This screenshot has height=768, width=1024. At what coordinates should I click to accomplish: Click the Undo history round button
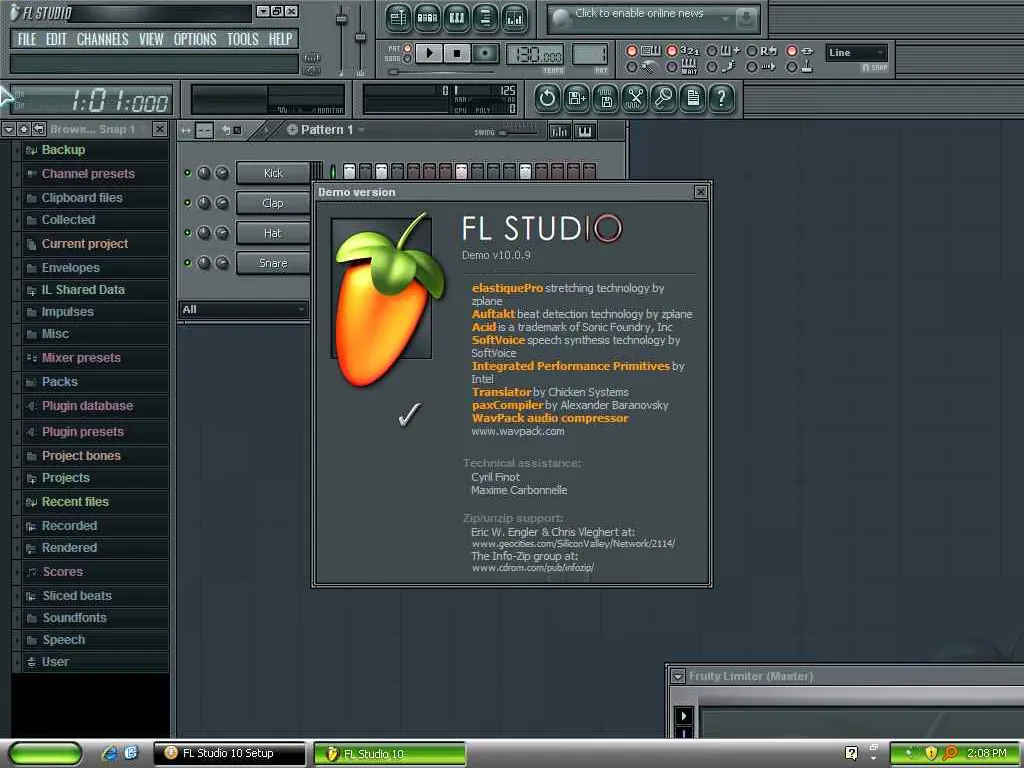(547, 99)
